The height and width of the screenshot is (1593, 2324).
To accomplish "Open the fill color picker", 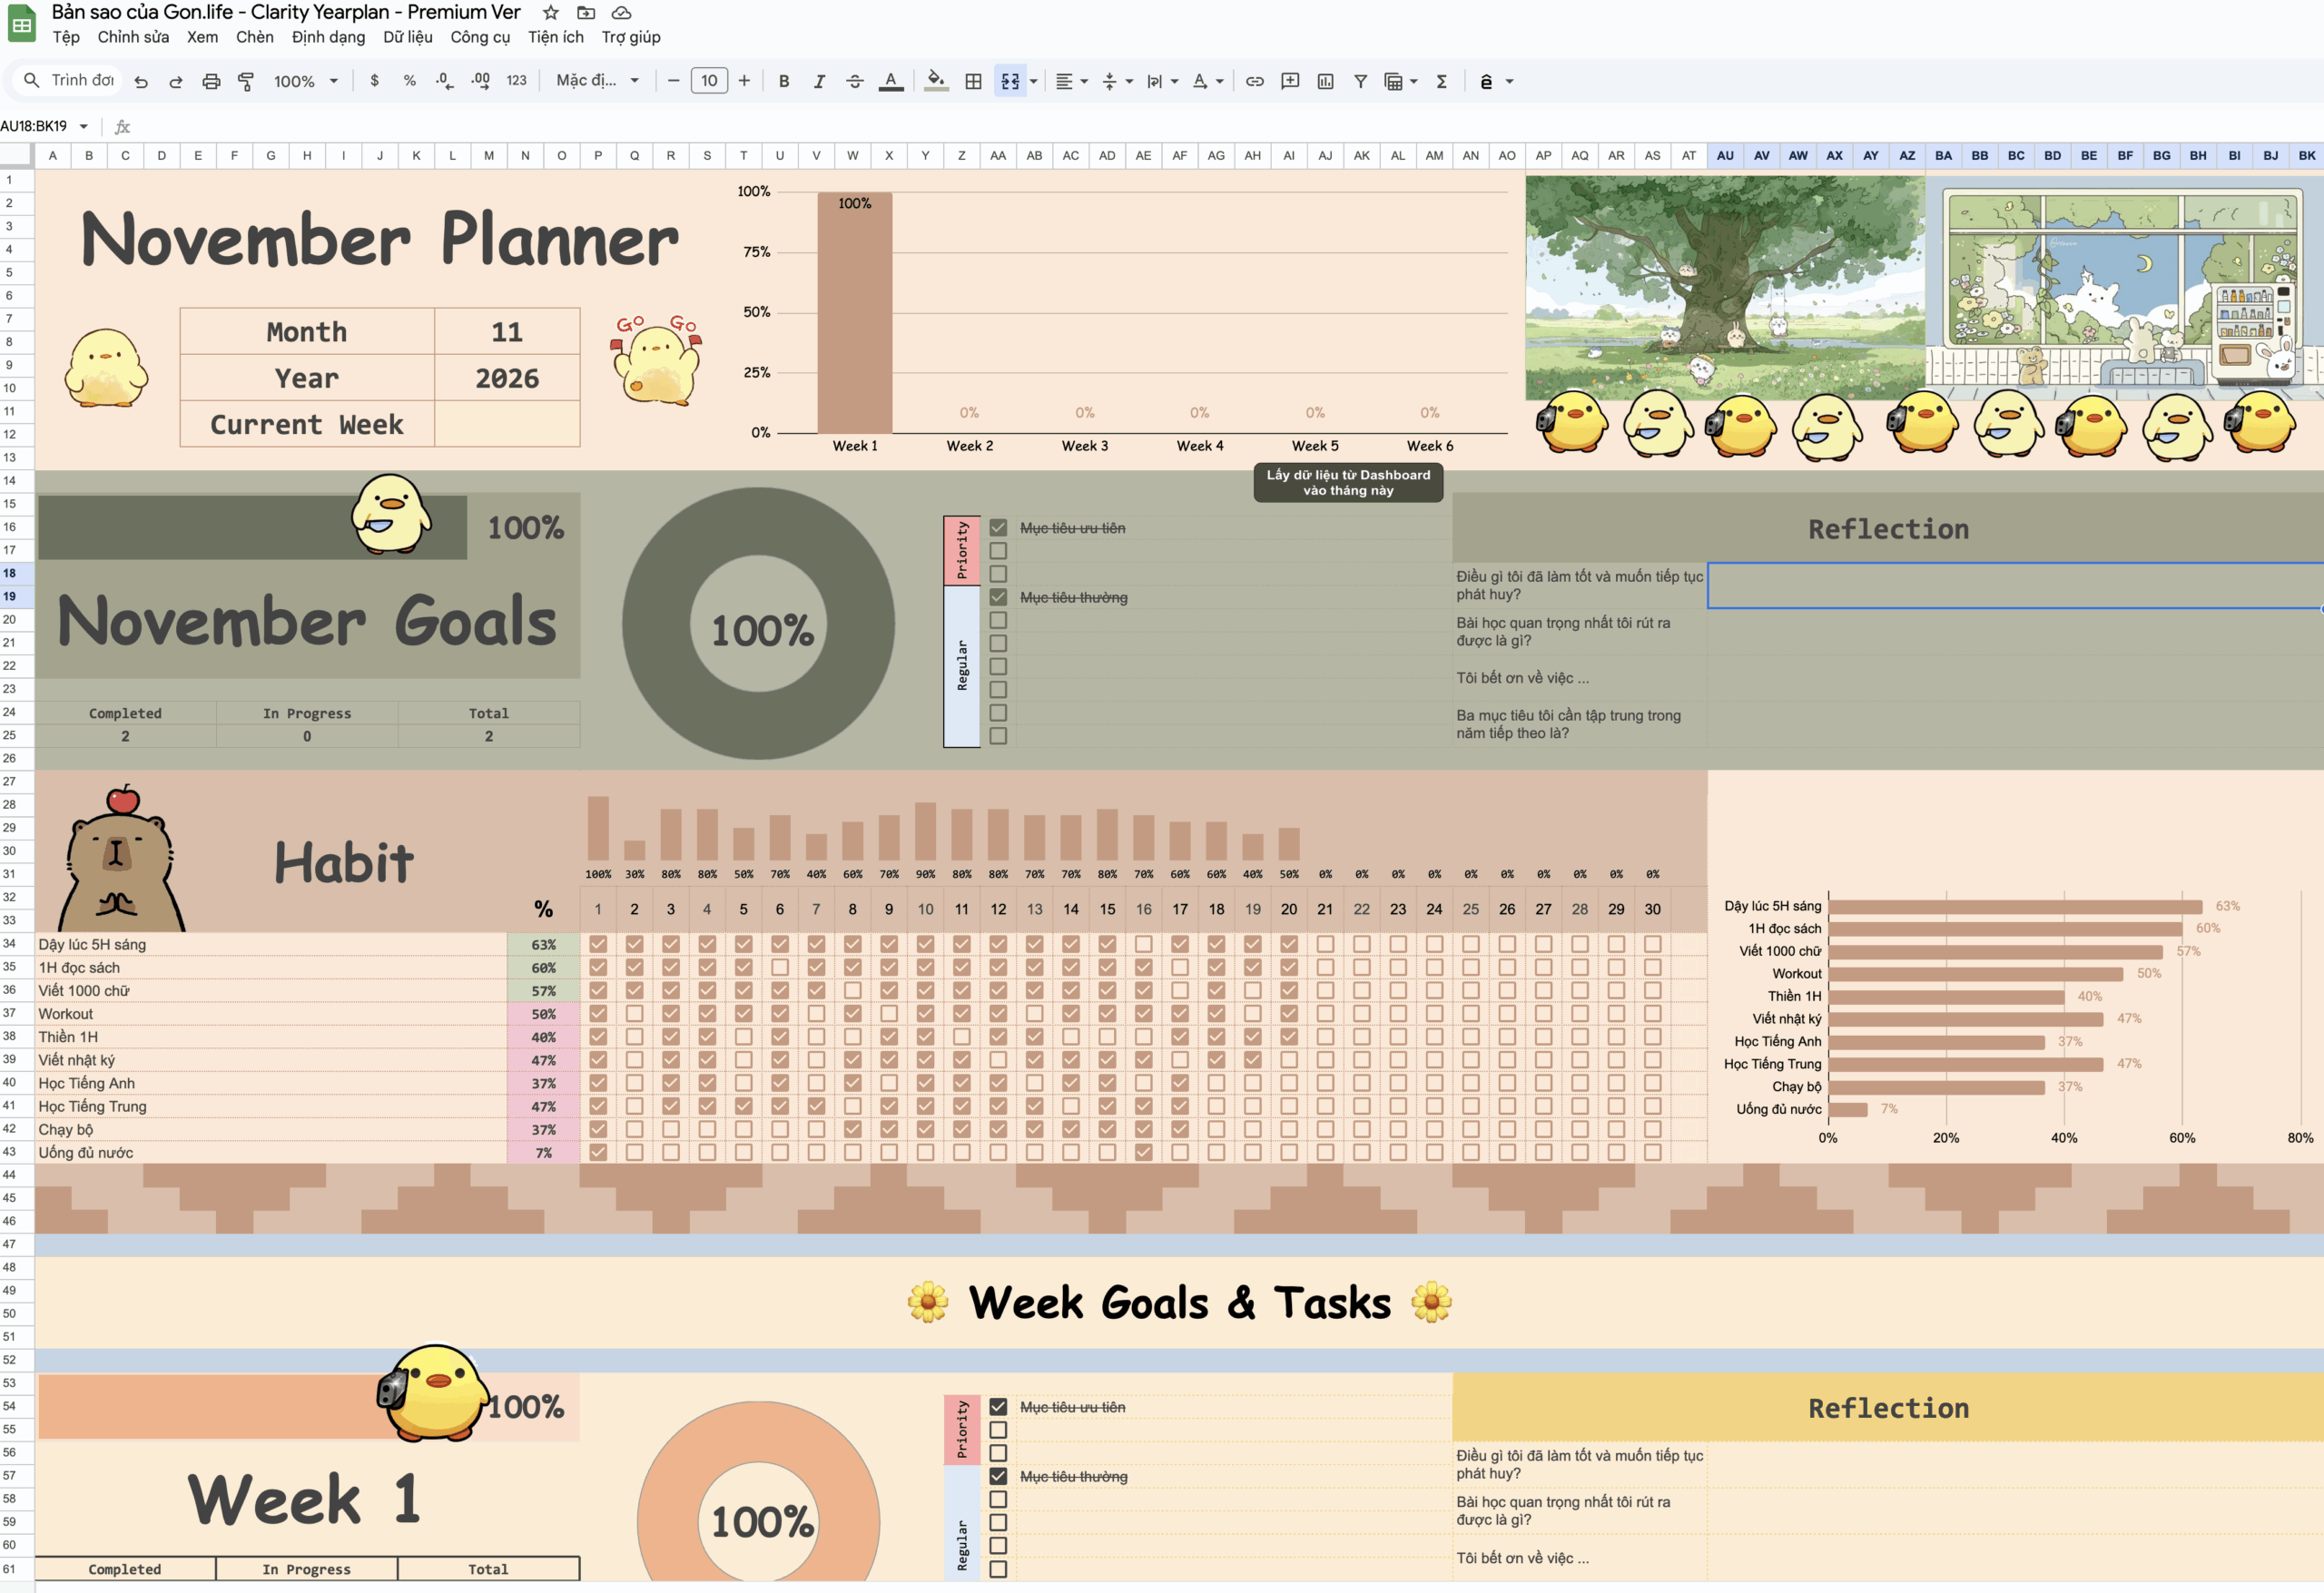I will 935,81.
